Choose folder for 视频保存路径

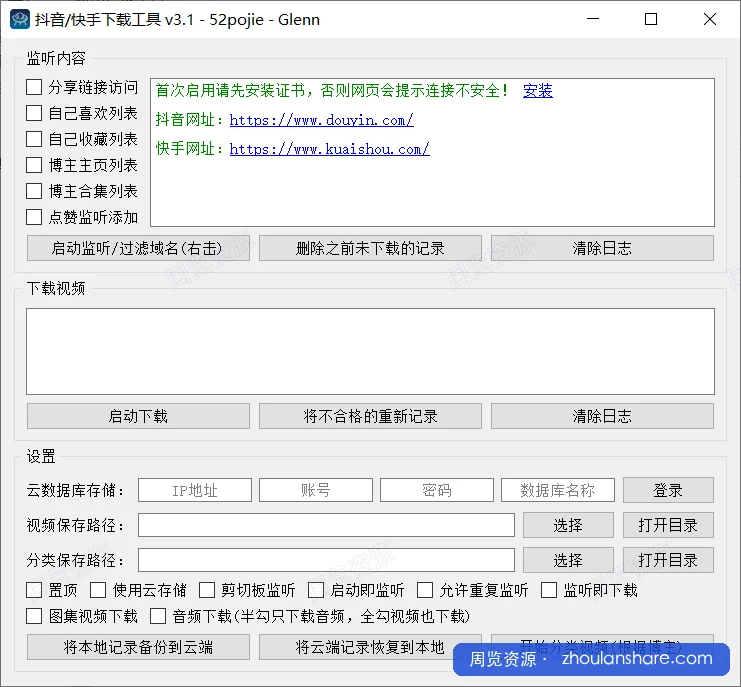(568, 525)
